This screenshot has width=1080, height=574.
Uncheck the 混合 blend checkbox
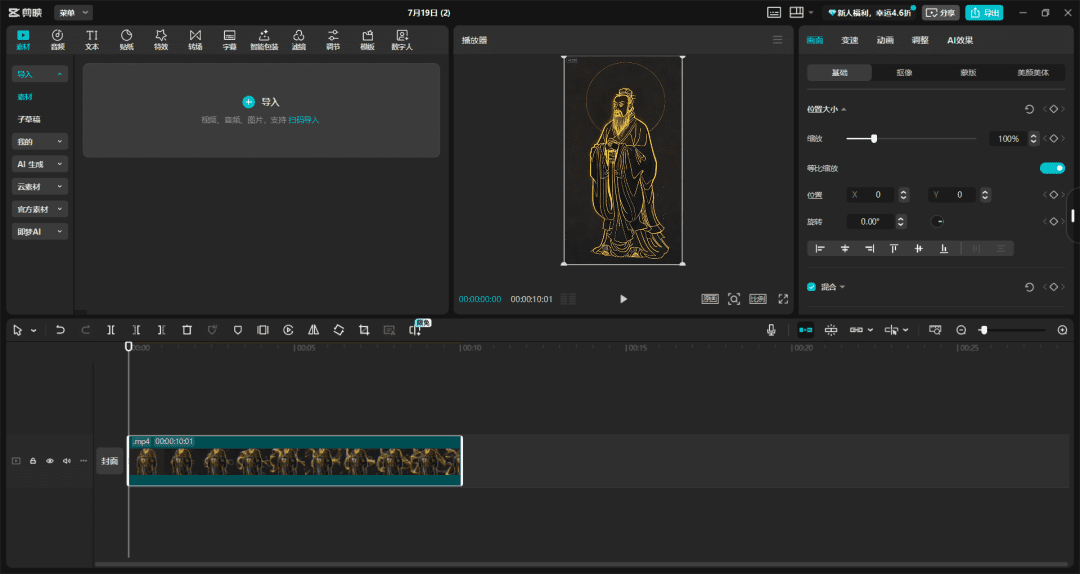(x=811, y=287)
